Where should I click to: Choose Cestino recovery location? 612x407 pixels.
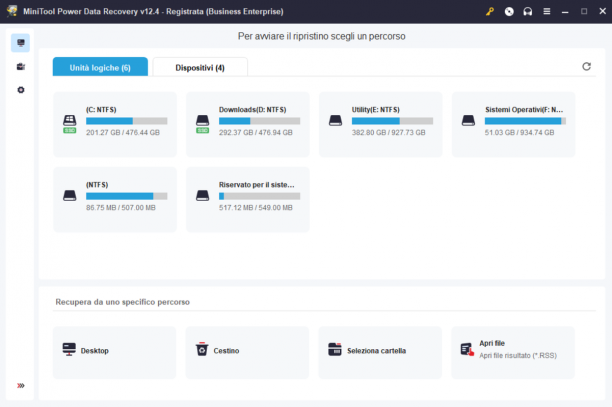[247, 352]
